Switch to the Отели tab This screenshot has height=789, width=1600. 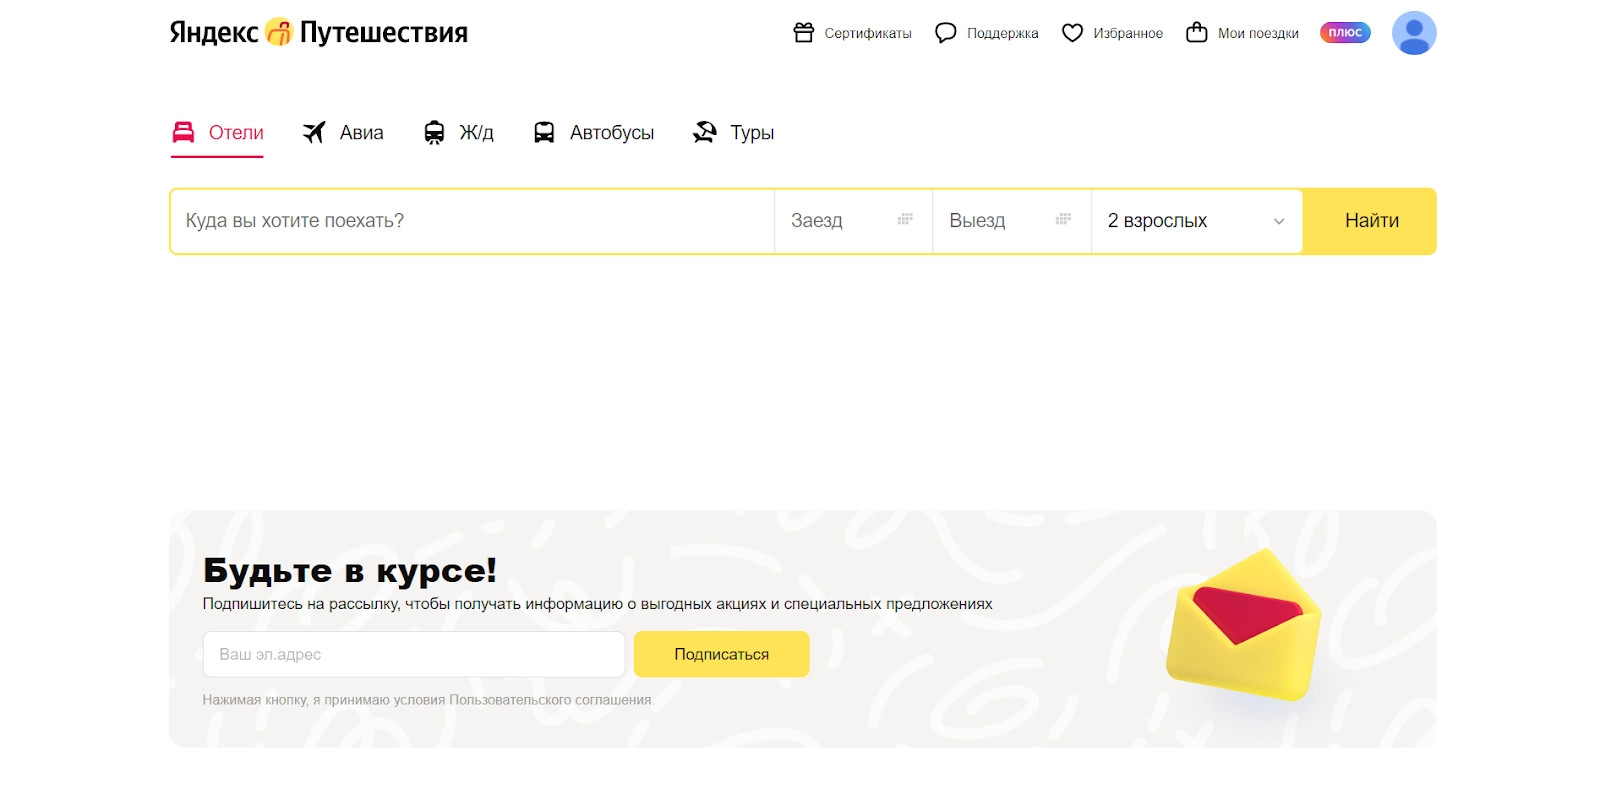coord(218,133)
